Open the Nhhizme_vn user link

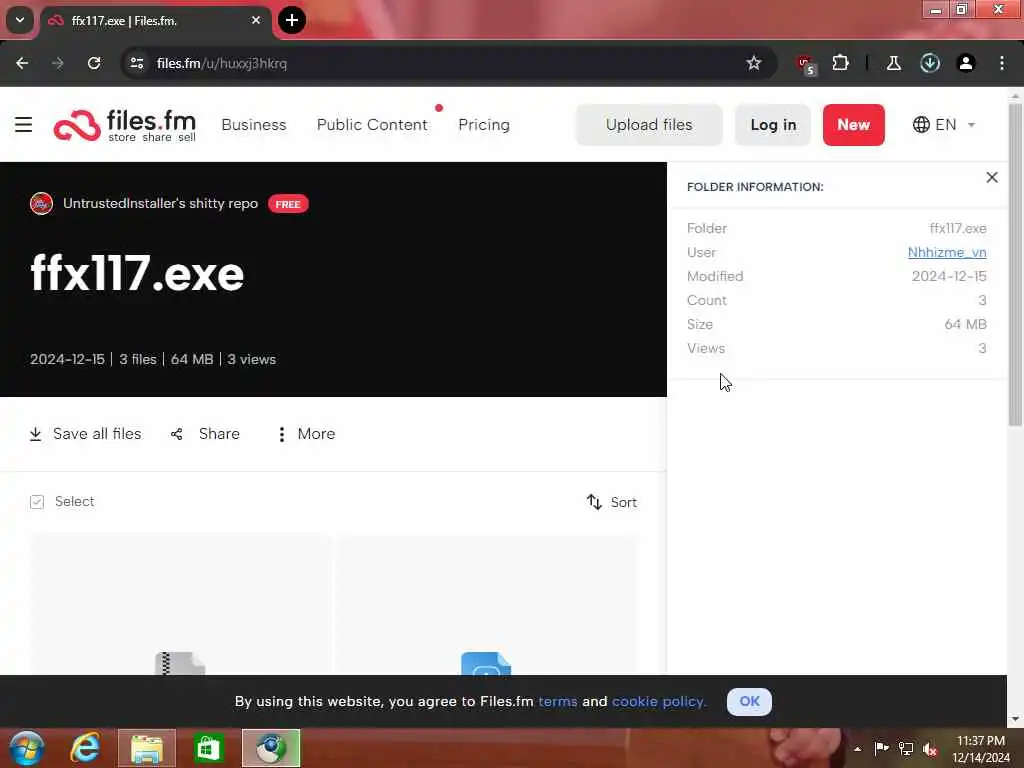(946, 252)
